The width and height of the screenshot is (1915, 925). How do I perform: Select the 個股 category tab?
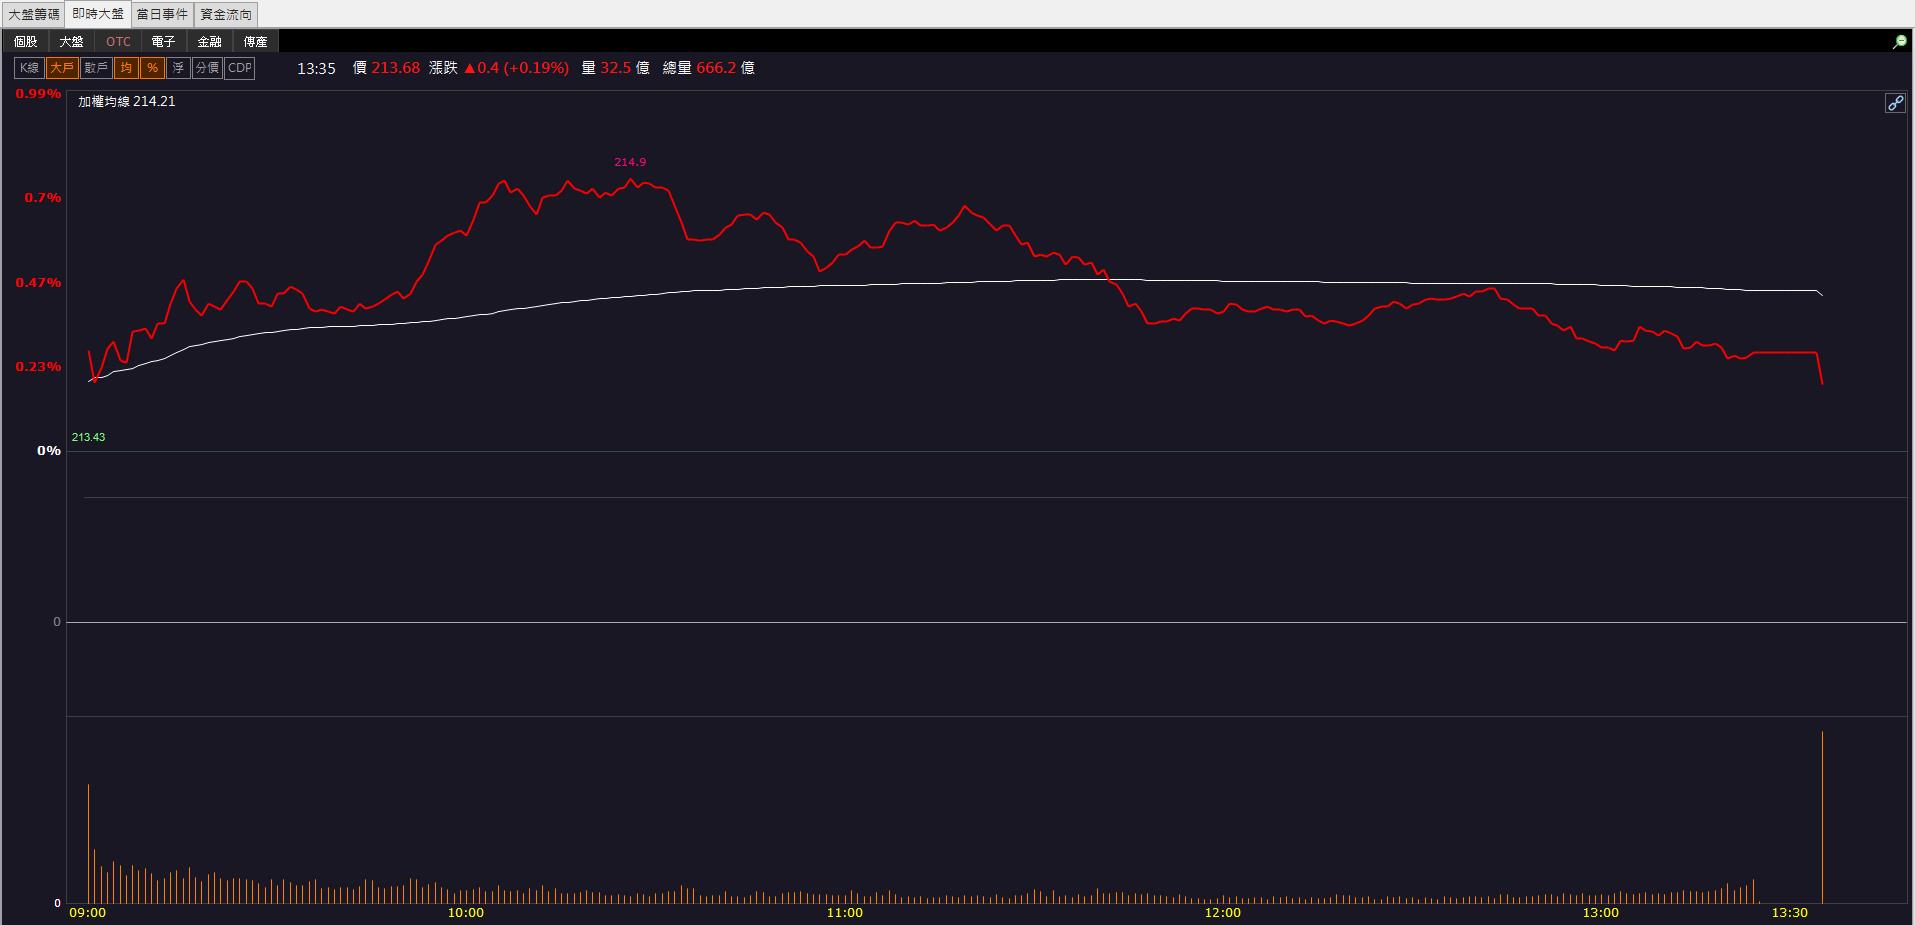(26, 41)
